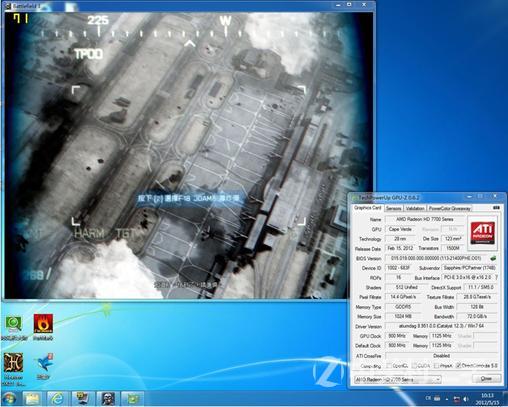Screen dimensions: 508x407
Task: Open the FurMark desktop shortcut
Action: (43, 324)
